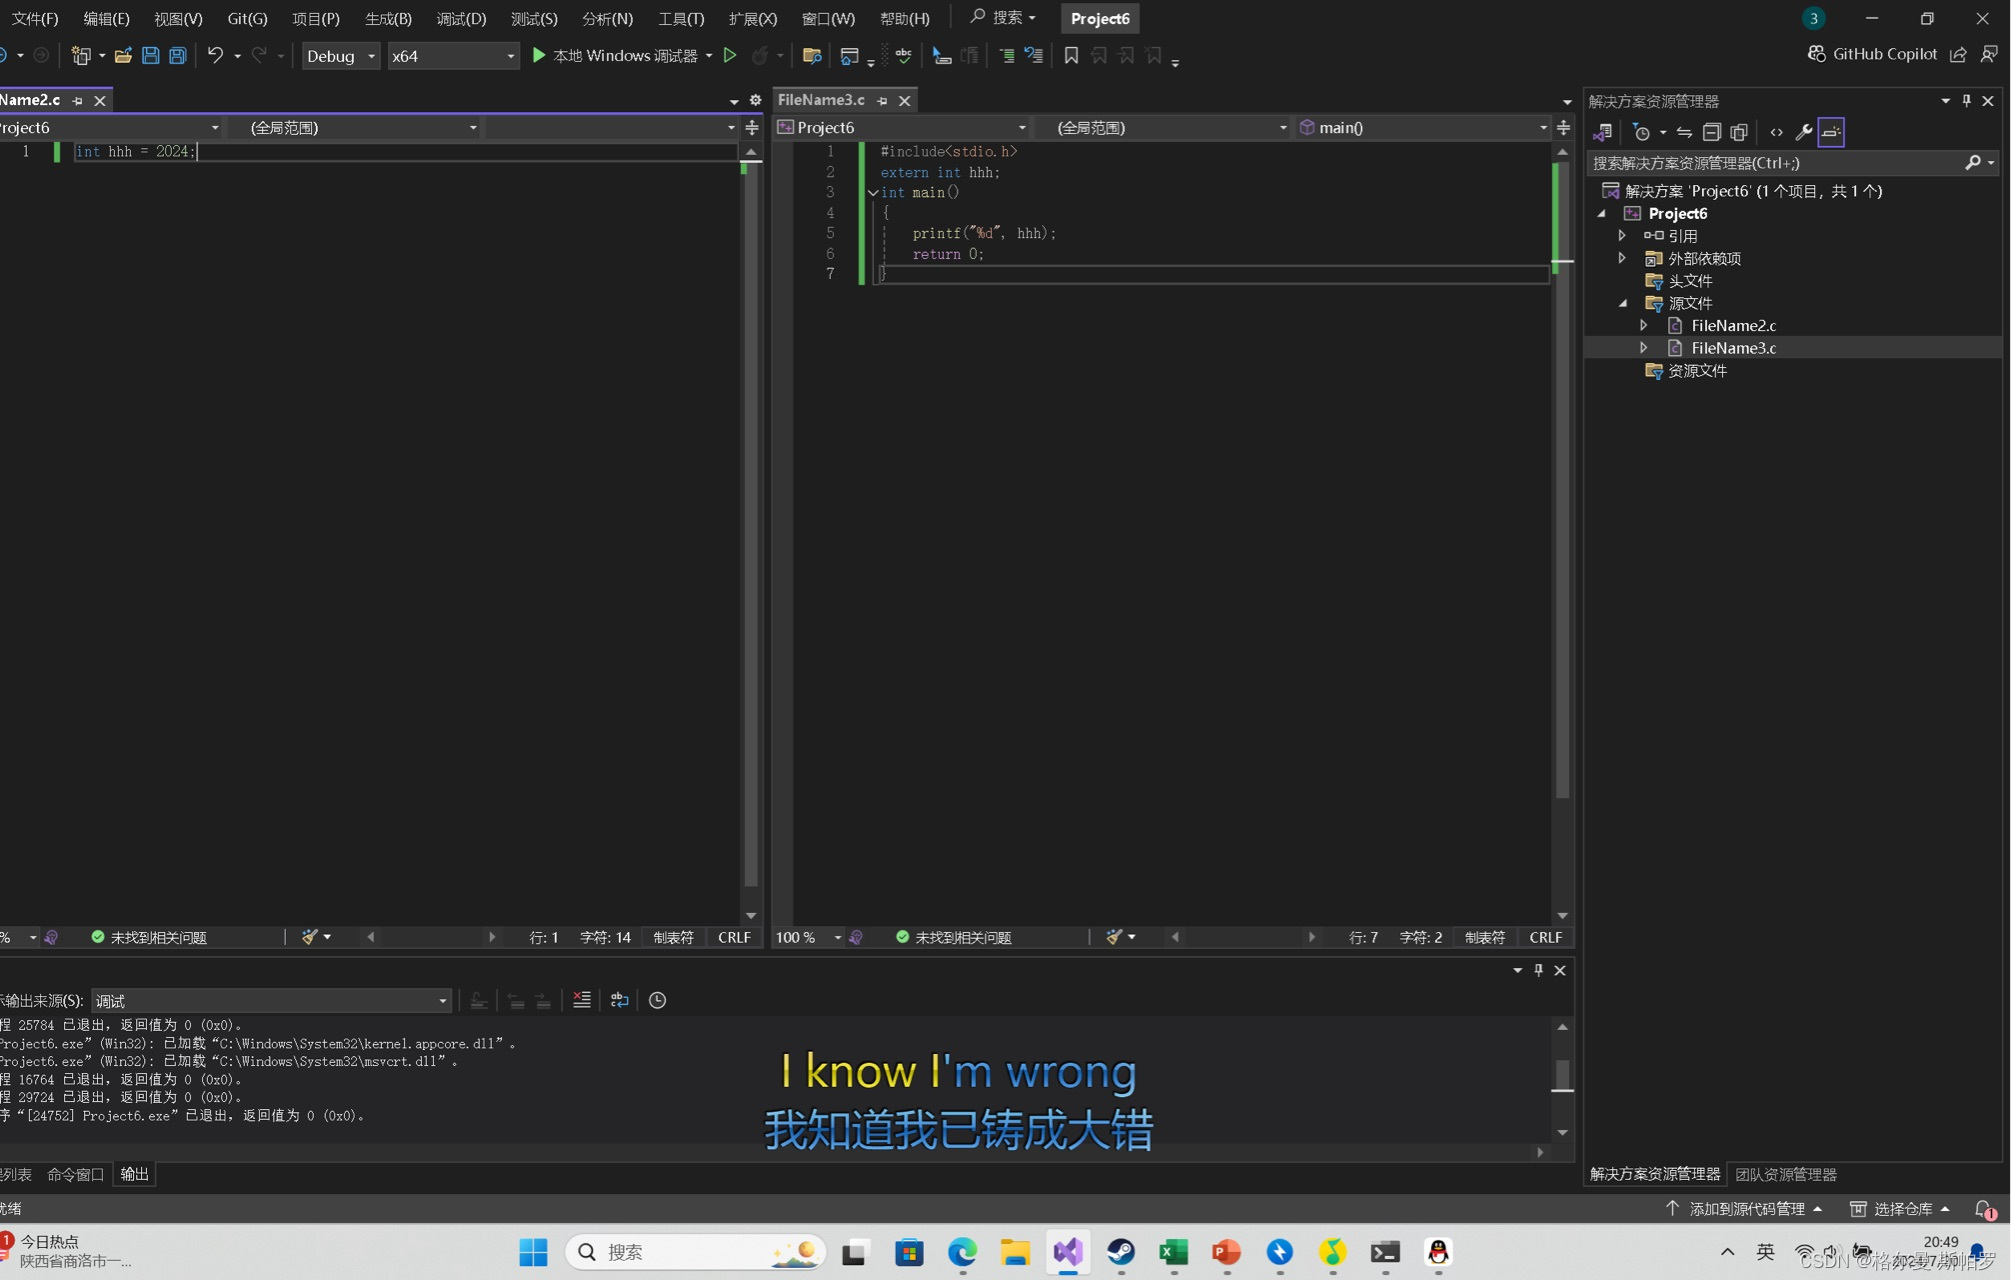Screen dimensions: 2011x1280
Task: Click the Undo arrow icon
Action: (215, 56)
